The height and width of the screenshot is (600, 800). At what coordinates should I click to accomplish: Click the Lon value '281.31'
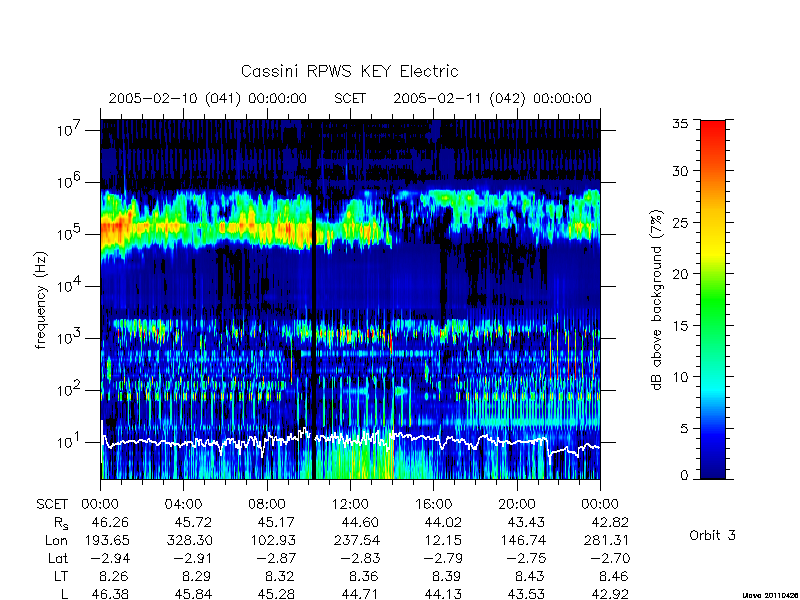(x=606, y=540)
